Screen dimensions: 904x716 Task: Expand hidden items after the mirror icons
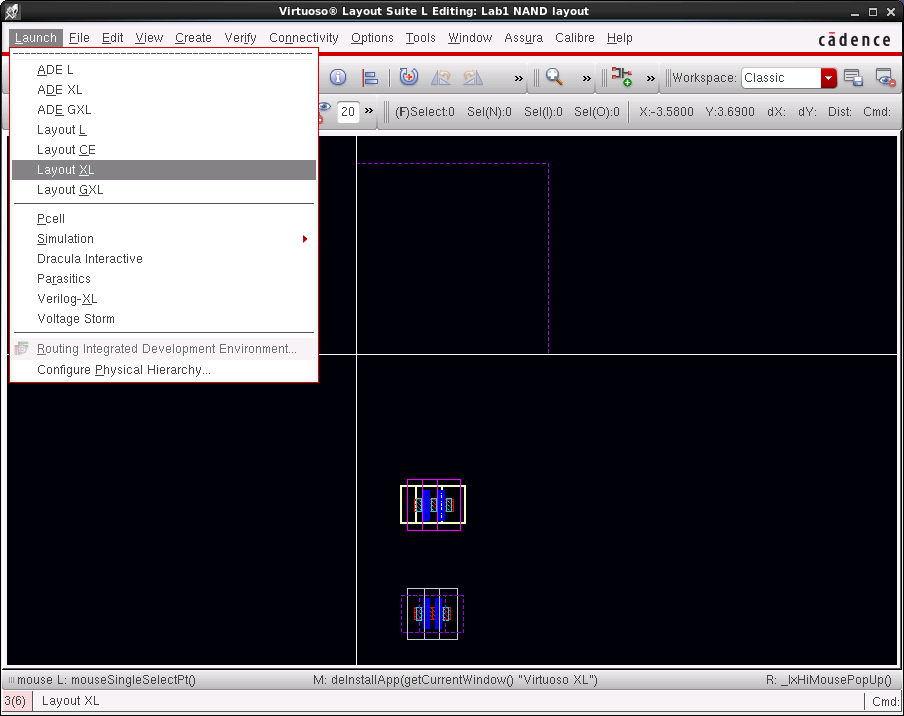(518, 78)
